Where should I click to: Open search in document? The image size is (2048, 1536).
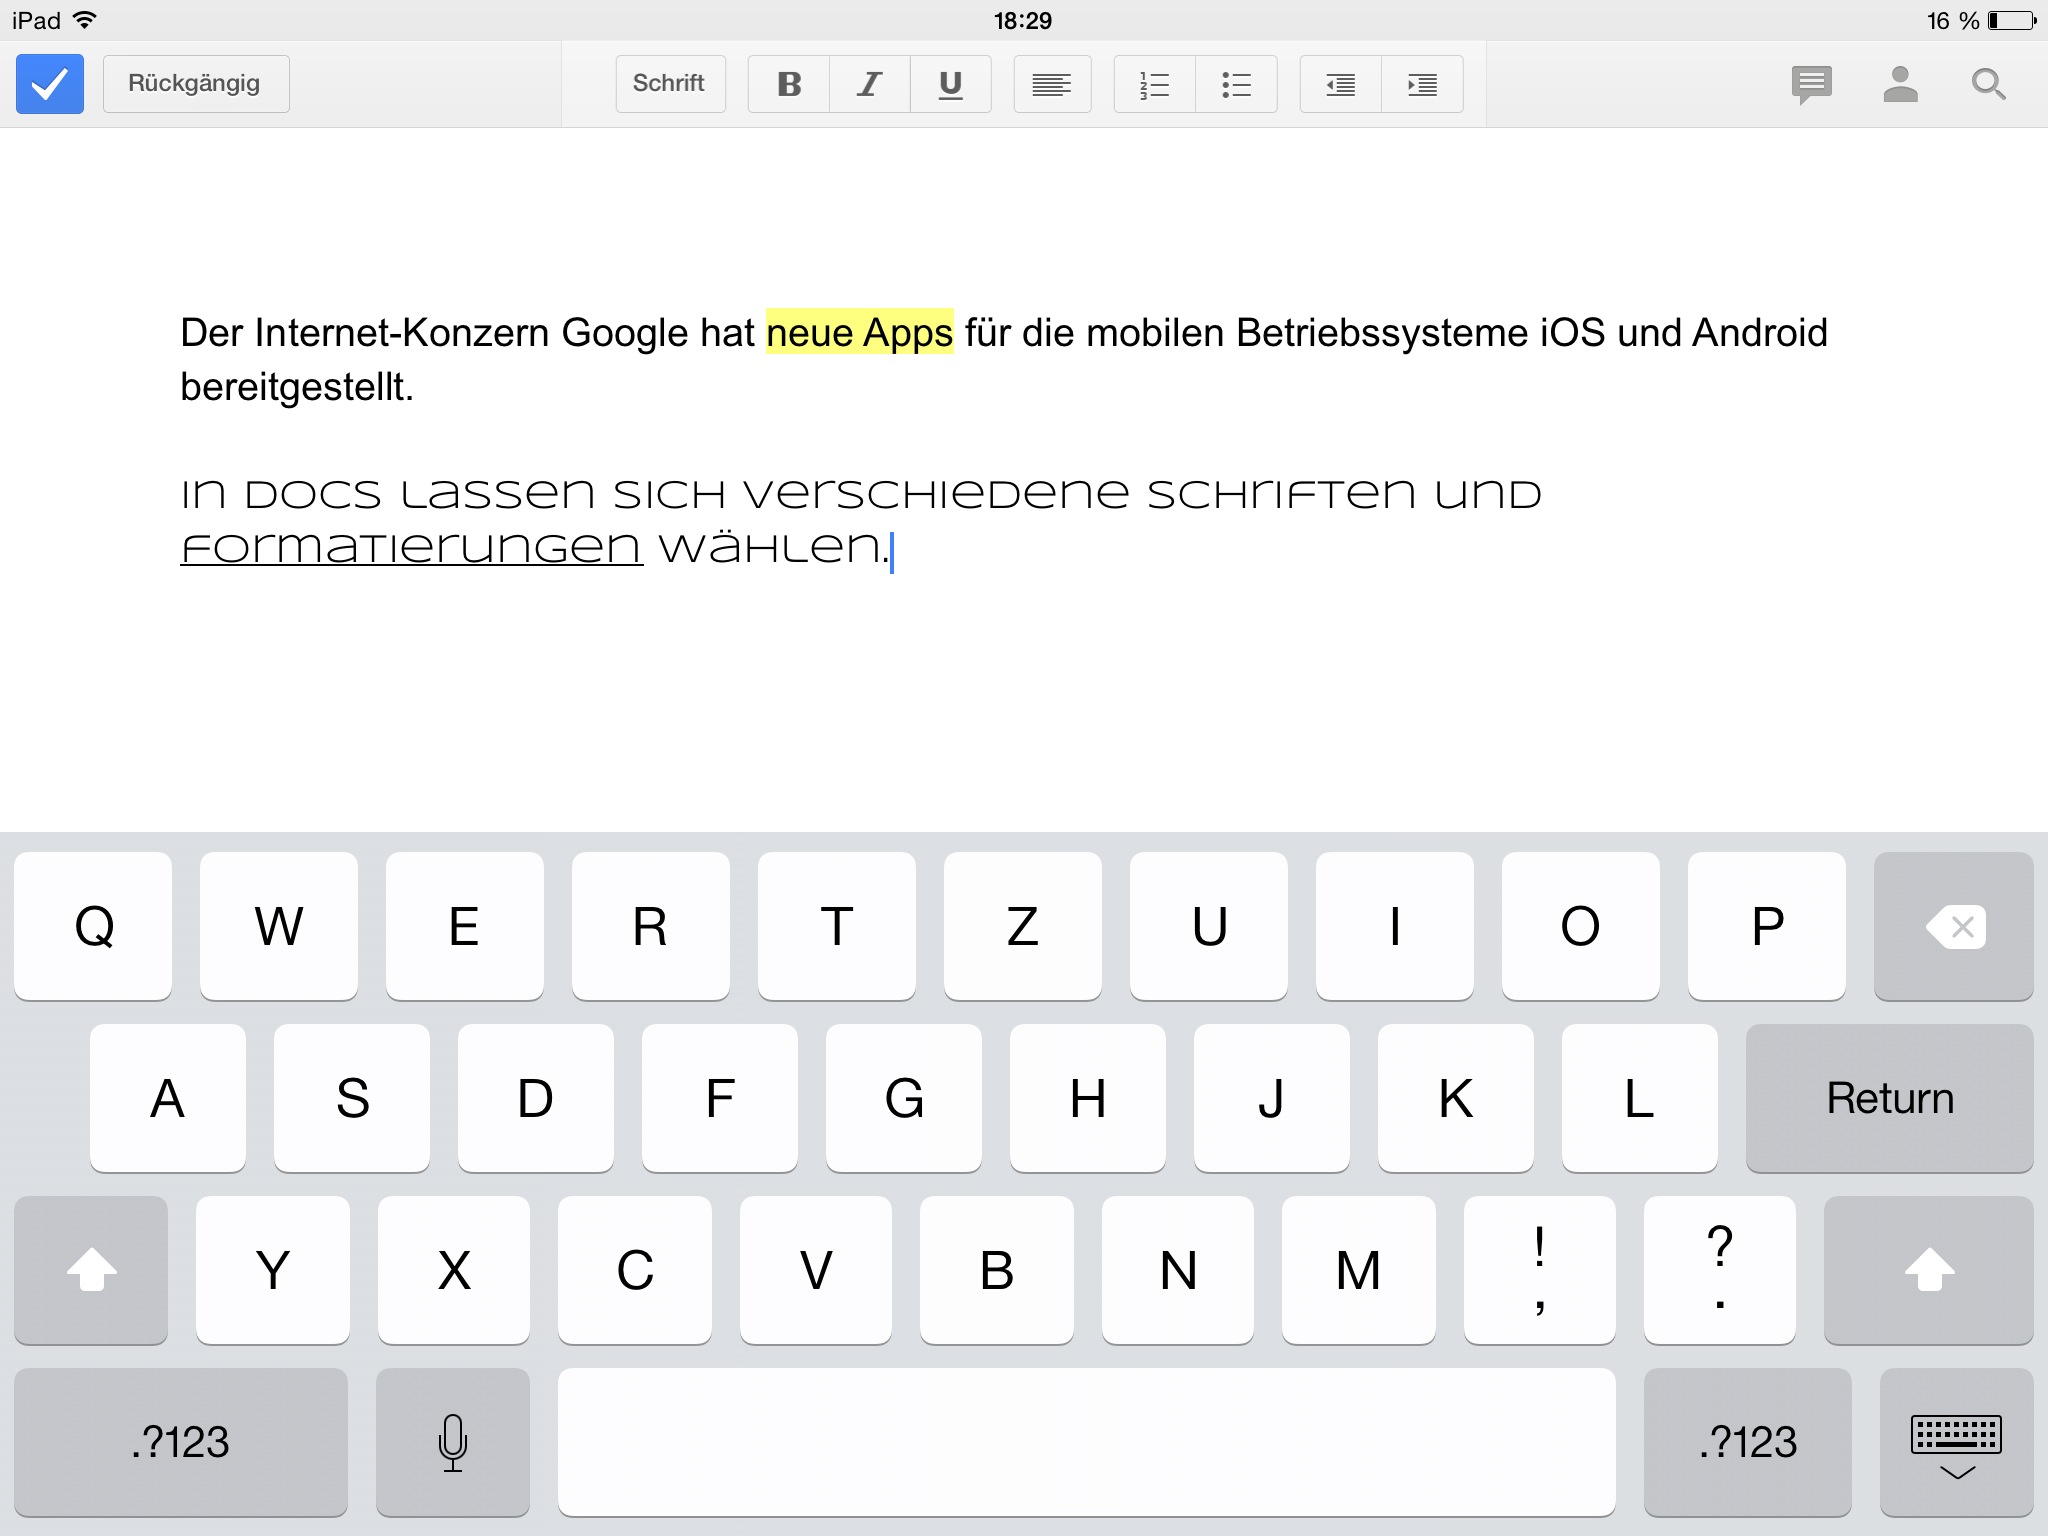click(1989, 84)
